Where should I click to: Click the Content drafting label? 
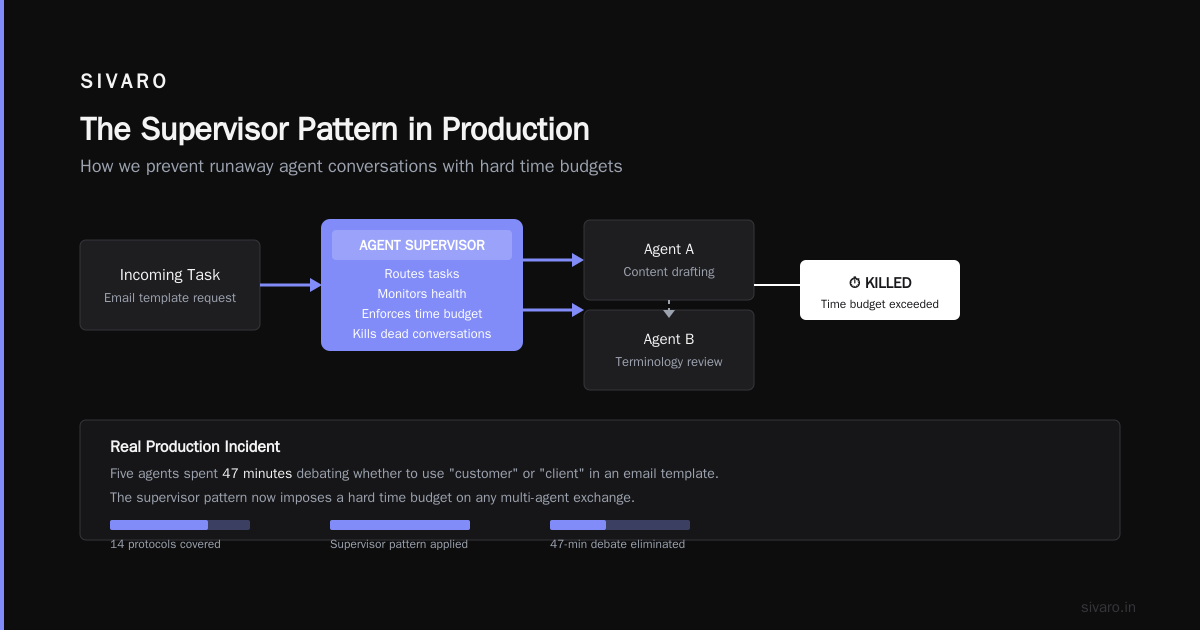pos(669,272)
